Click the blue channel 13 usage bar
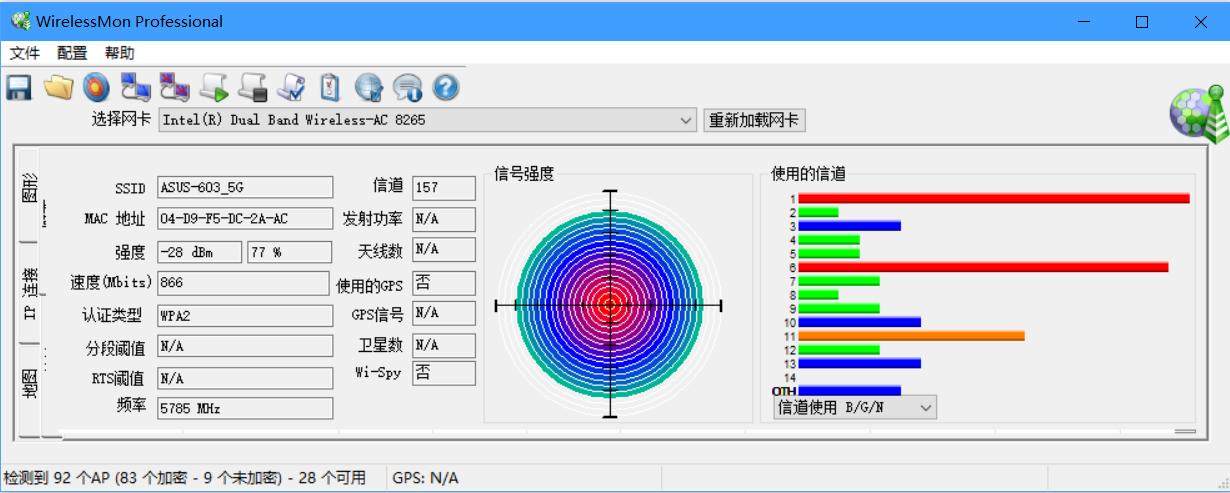 click(859, 363)
